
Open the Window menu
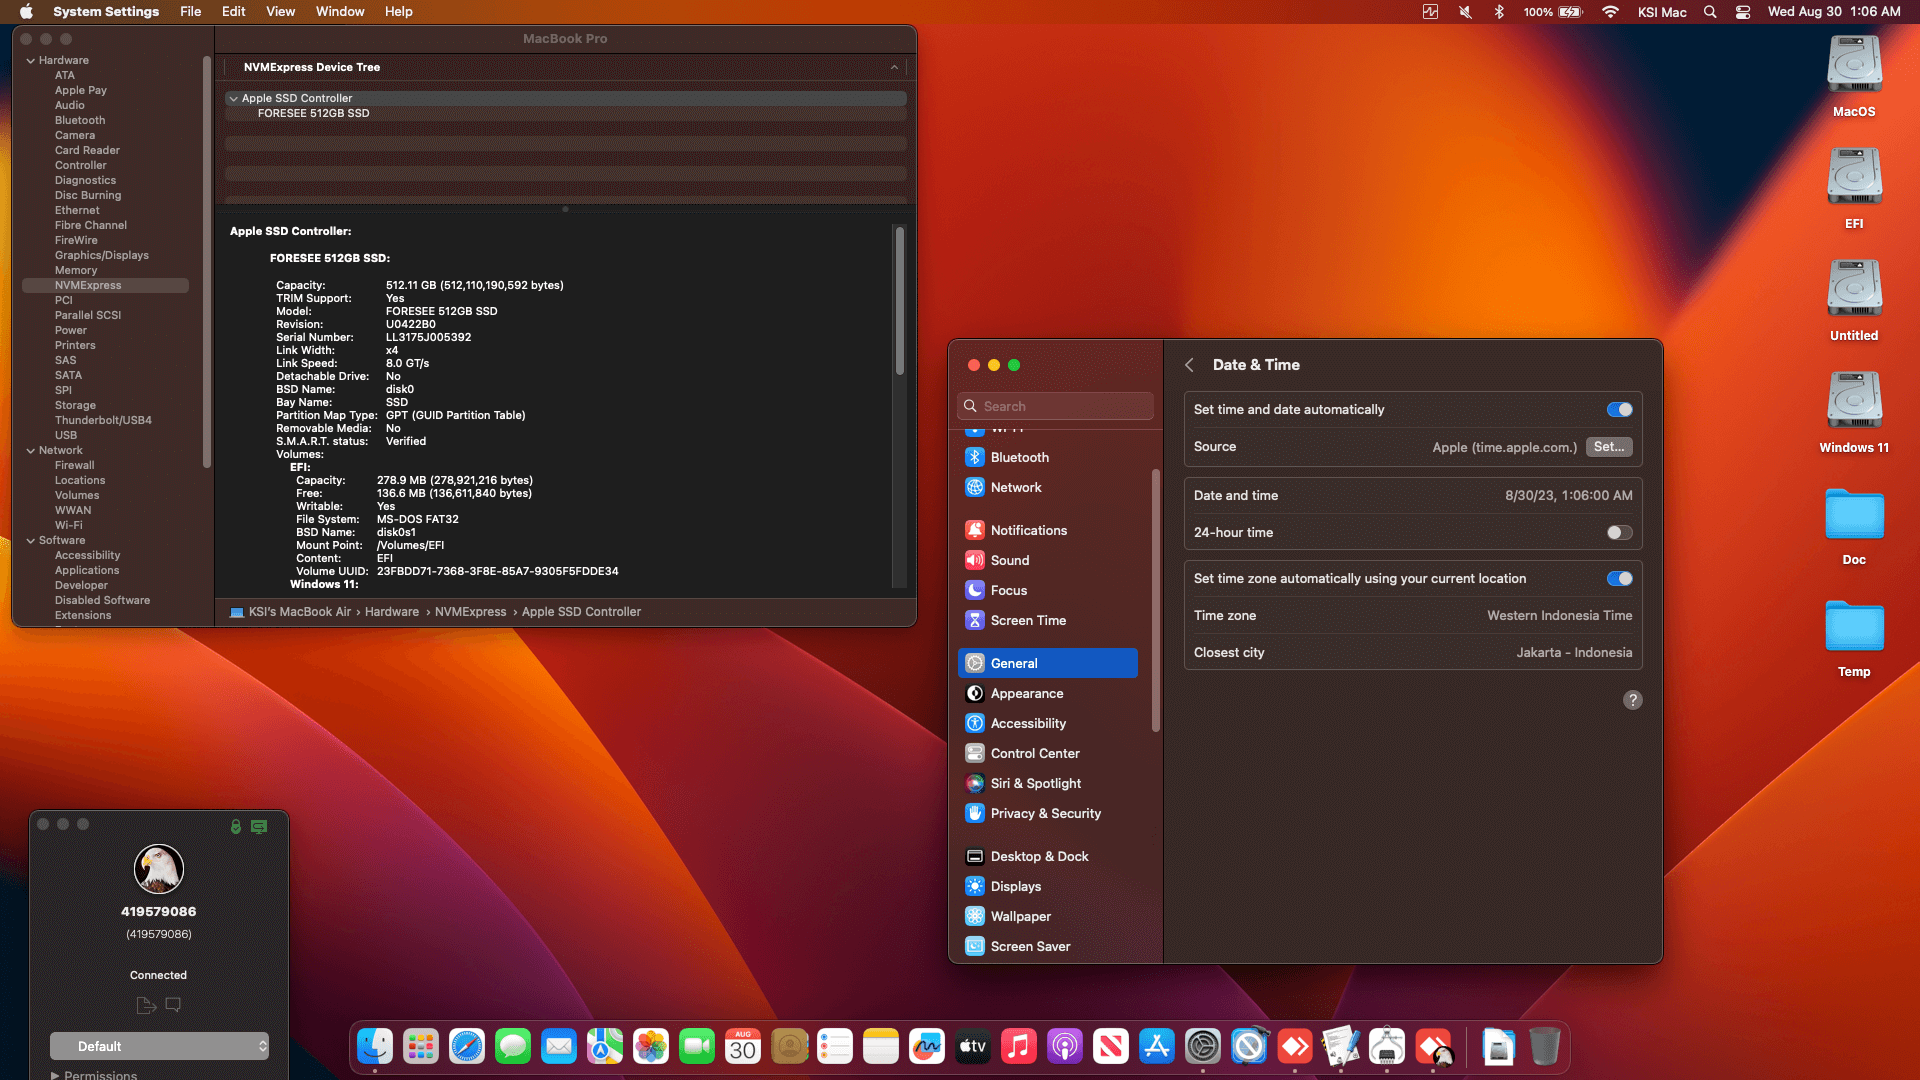[340, 11]
